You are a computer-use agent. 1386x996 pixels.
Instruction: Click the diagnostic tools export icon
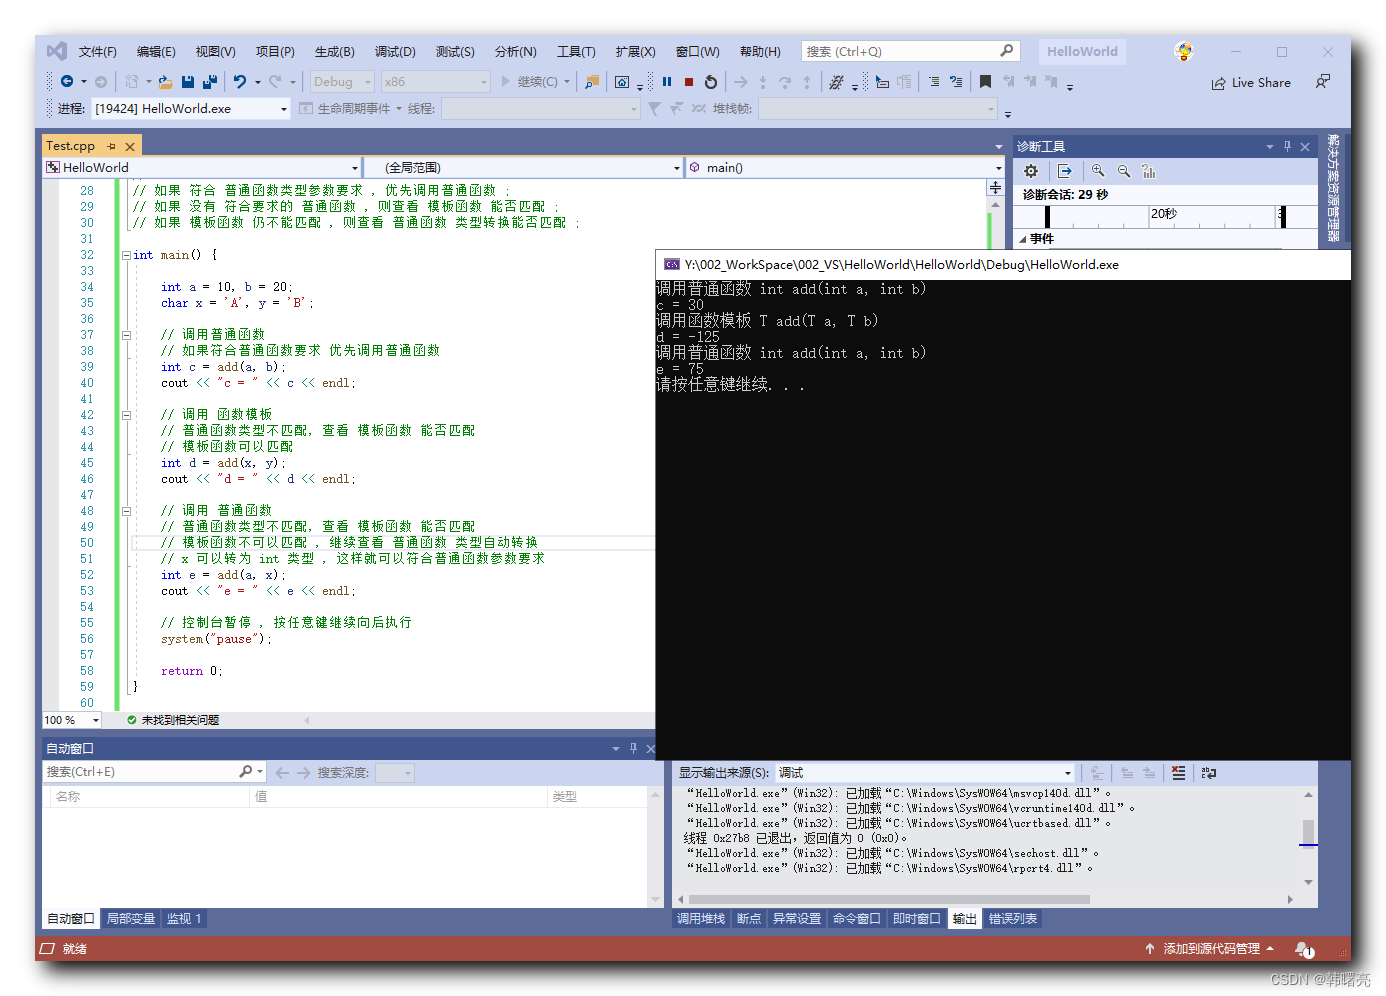pyautogui.click(x=1065, y=171)
